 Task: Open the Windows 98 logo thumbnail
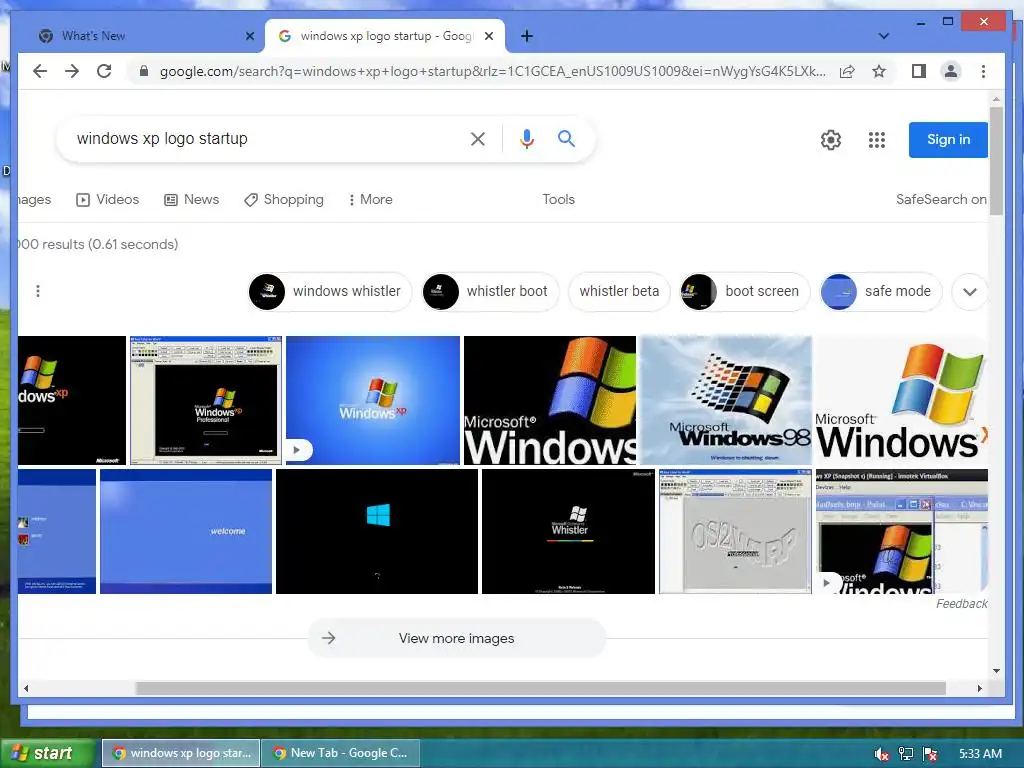(725, 400)
